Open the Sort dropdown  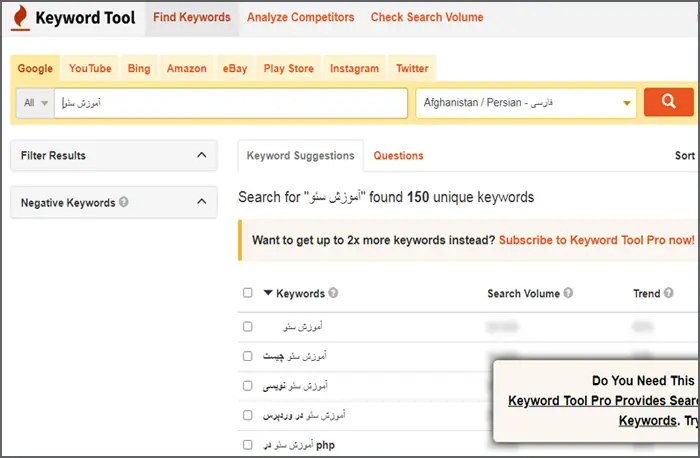(685, 155)
